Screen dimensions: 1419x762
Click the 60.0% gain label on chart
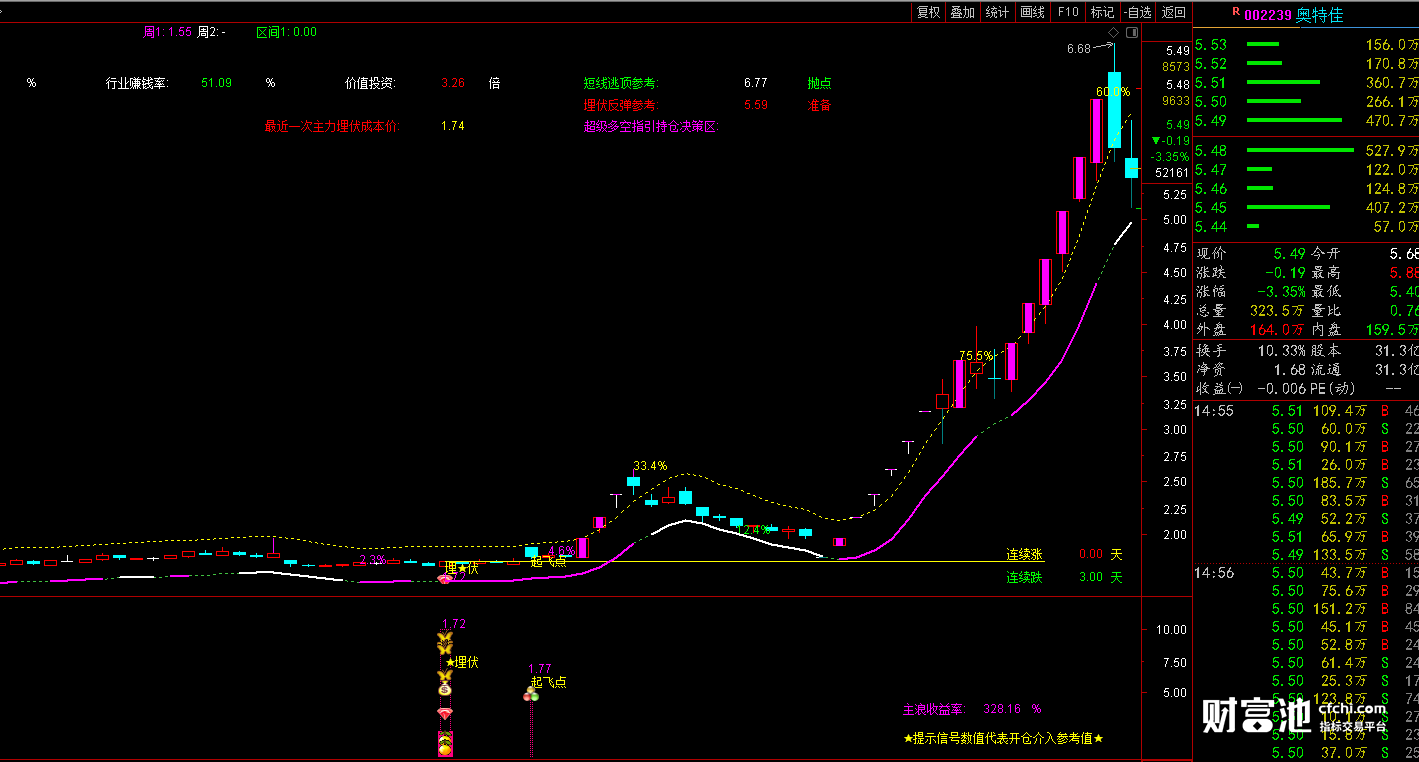[1113, 91]
